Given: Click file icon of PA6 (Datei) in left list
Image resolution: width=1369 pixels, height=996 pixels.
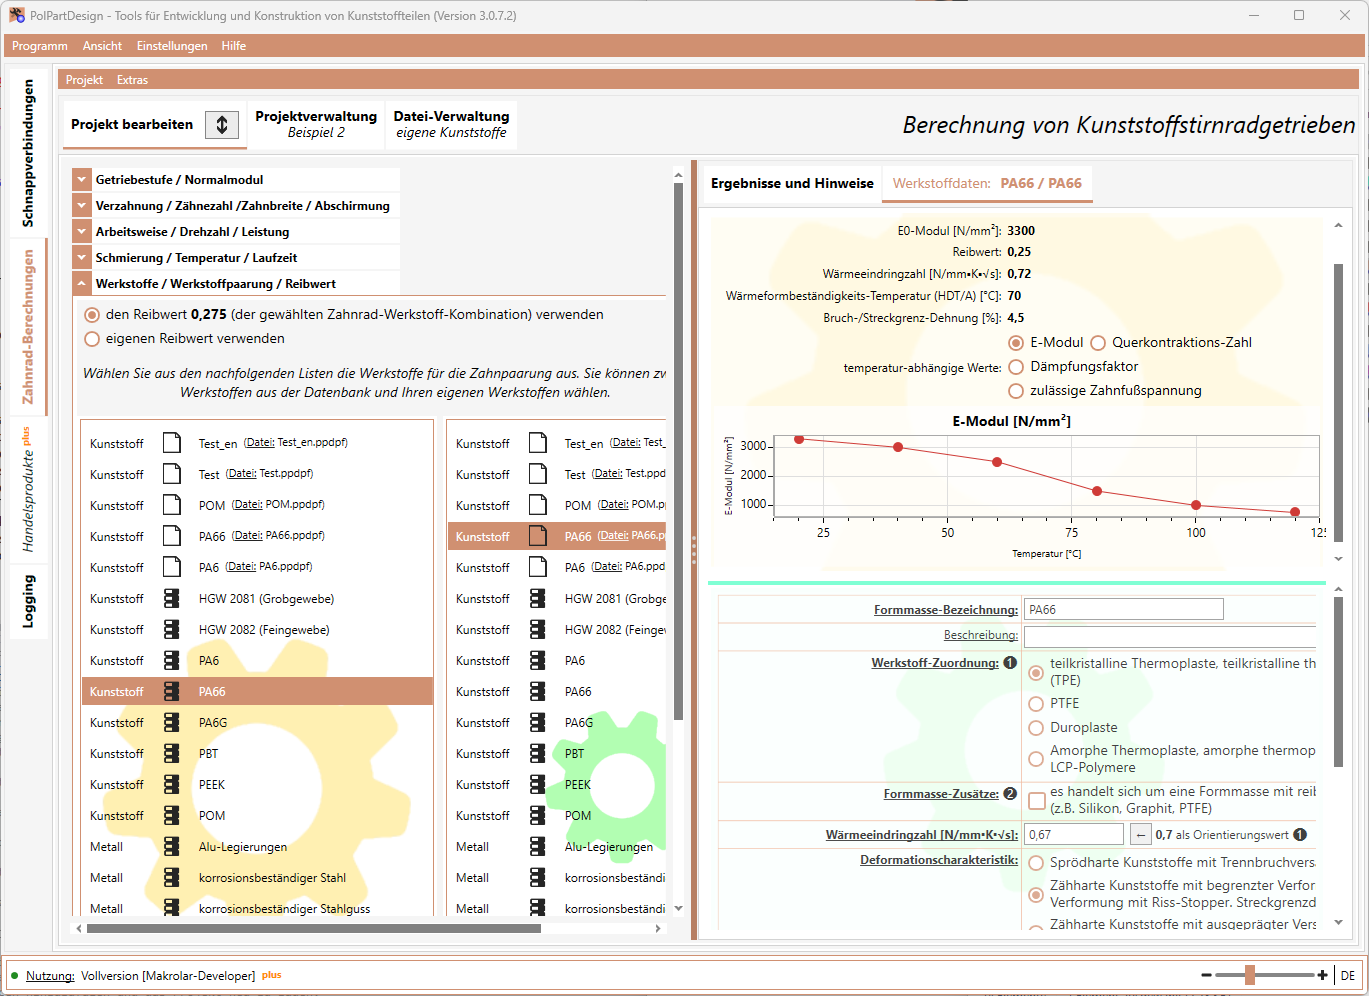Looking at the screenshot, I should point(172,567).
